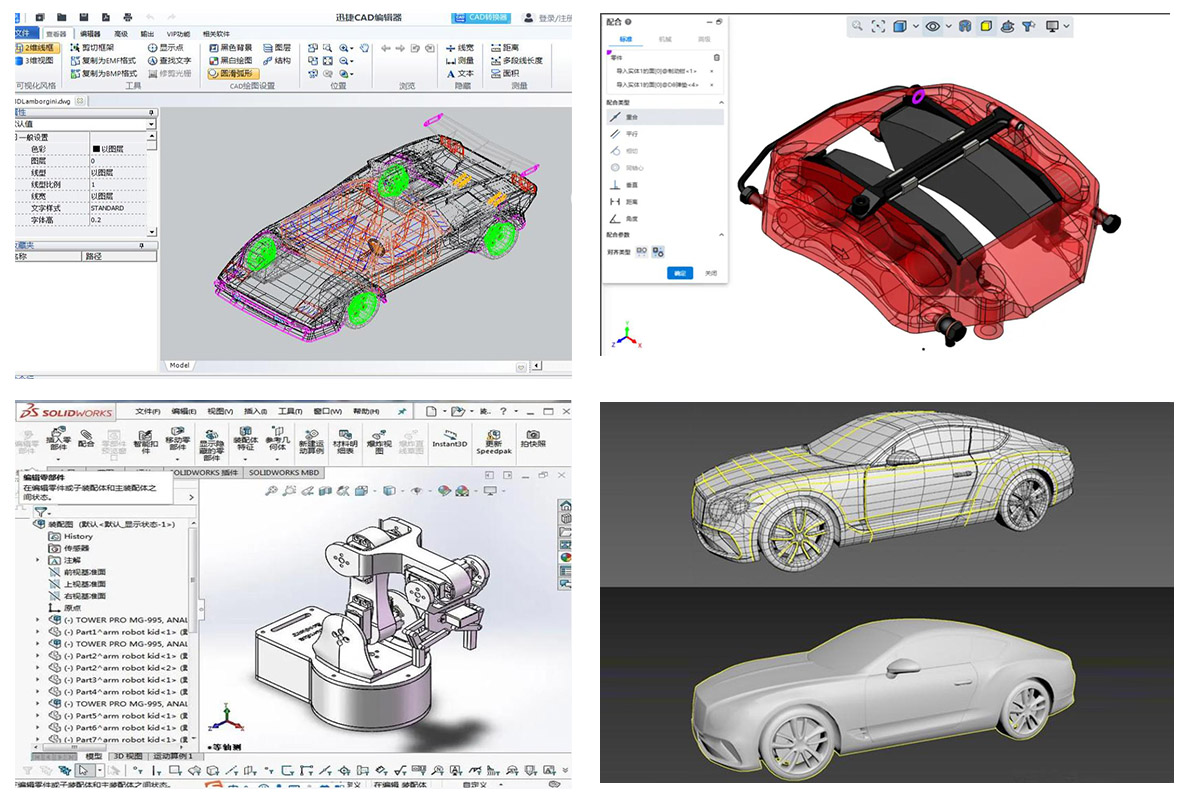This screenshot has width=1200, height=800.
Task: Select the 重合 mate type
Action: click(x=665, y=117)
